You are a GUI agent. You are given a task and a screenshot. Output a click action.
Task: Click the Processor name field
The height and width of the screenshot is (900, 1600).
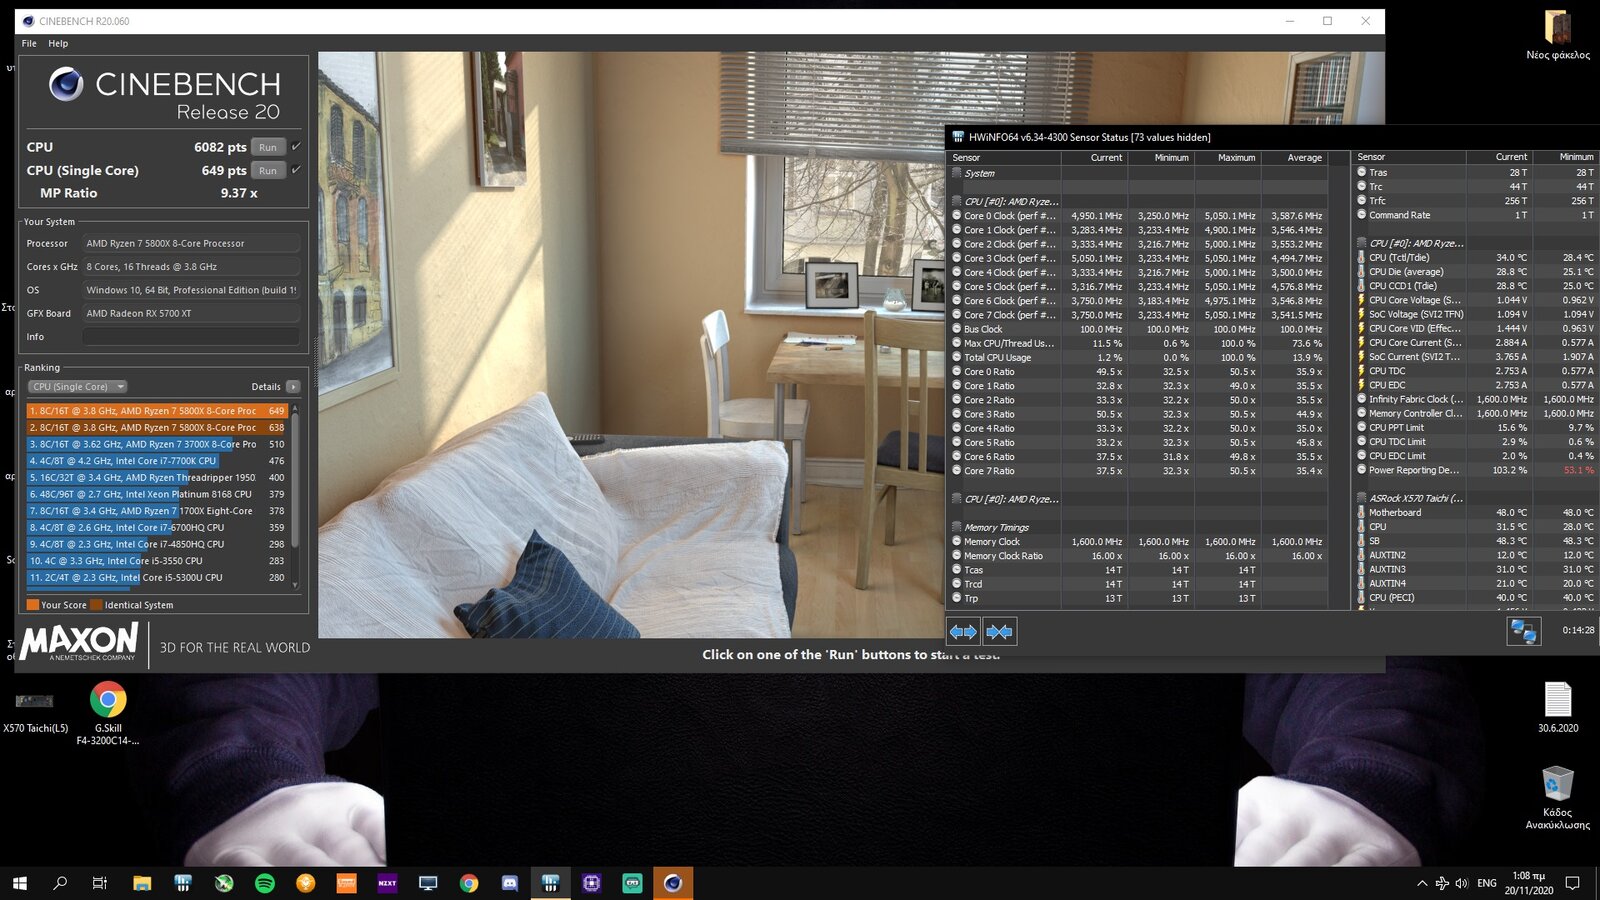pyautogui.click(x=191, y=243)
